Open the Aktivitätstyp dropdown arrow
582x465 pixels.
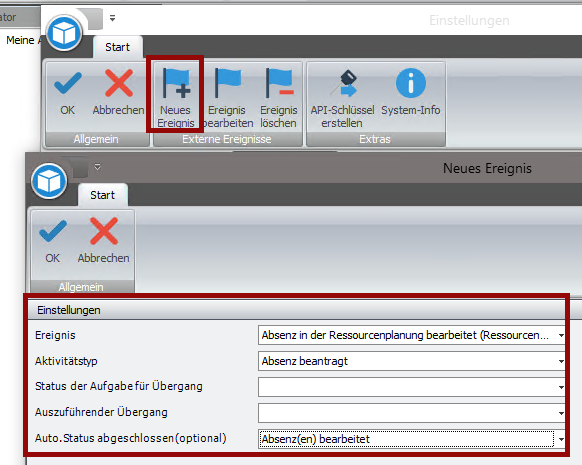561,361
